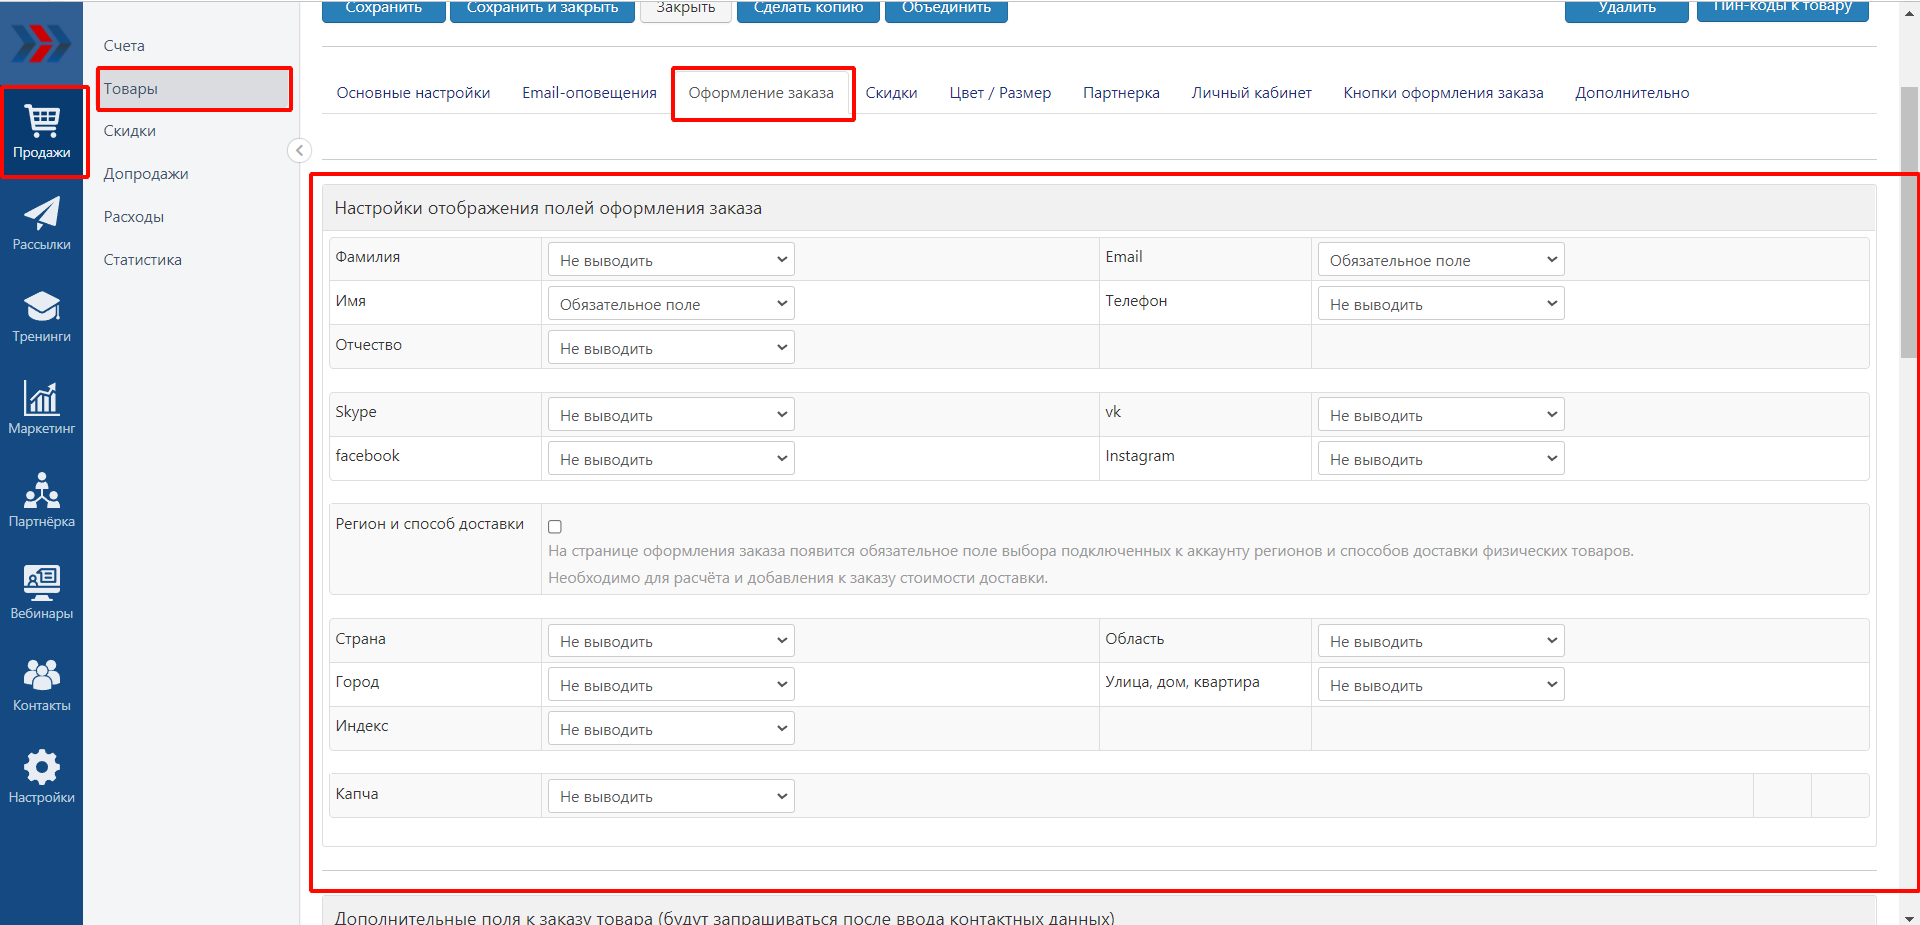Click the Закрыть button
The image size is (1920, 925).
tap(686, 9)
